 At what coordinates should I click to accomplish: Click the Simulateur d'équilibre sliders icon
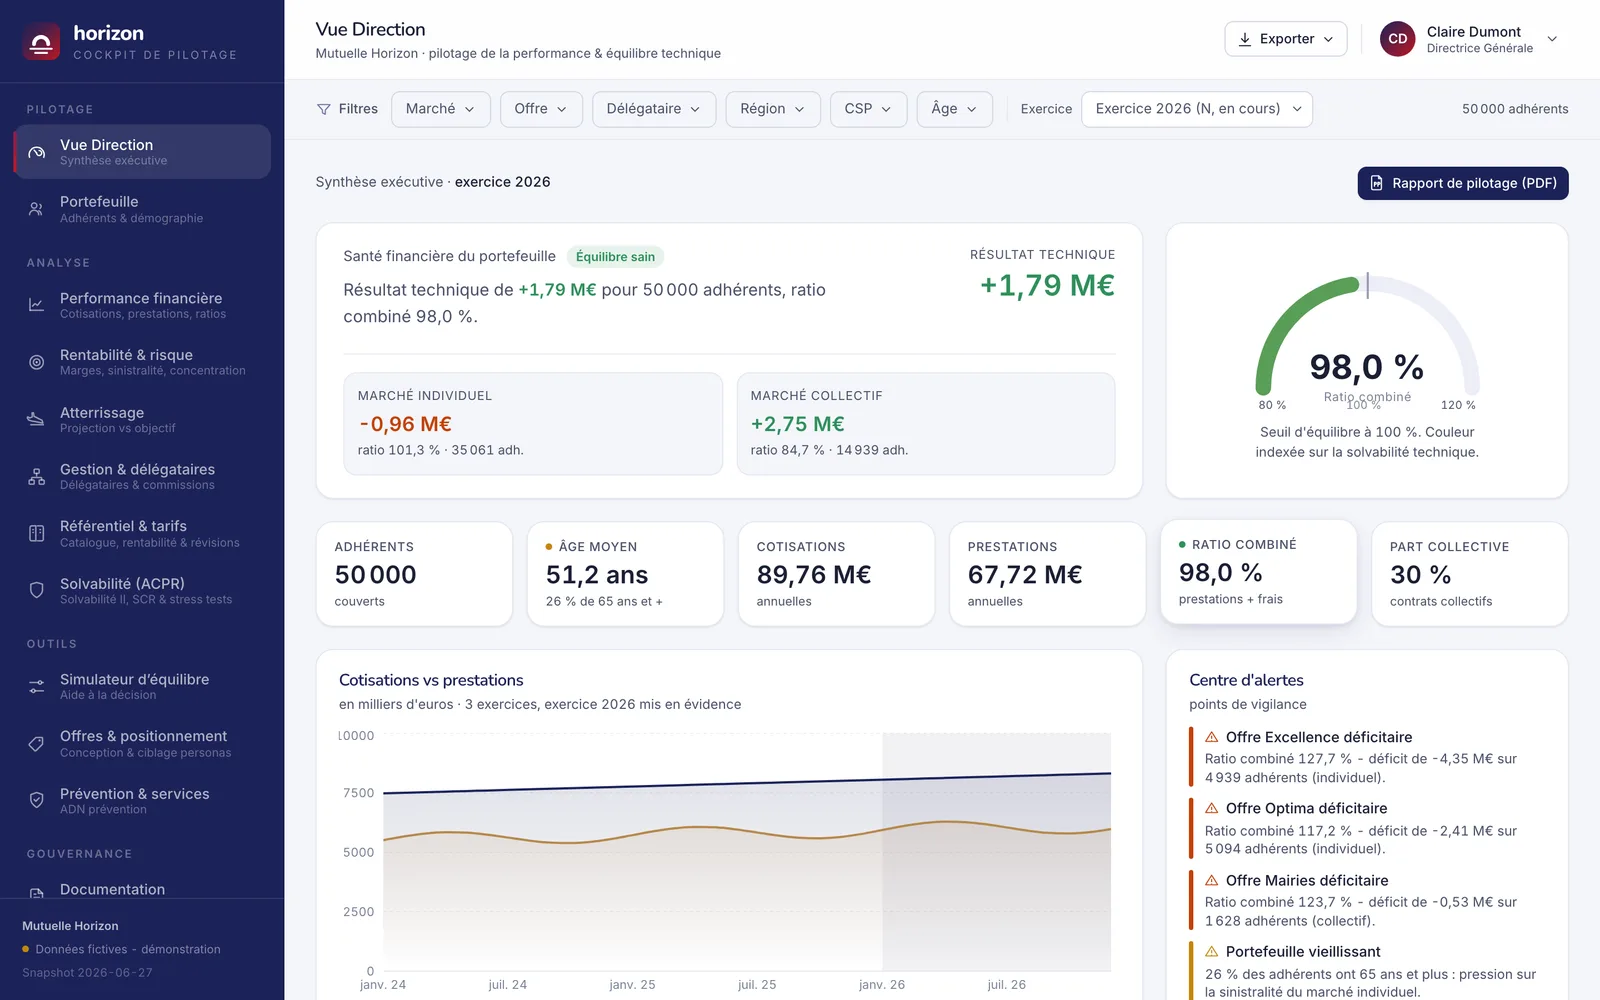[x=36, y=686]
